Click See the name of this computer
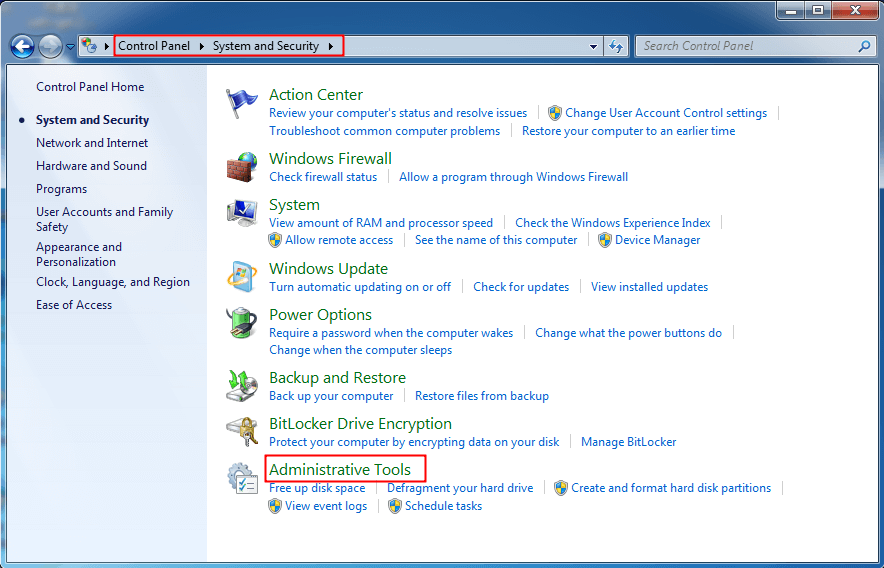Image resolution: width=884 pixels, height=568 pixels. pyautogui.click(x=496, y=240)
